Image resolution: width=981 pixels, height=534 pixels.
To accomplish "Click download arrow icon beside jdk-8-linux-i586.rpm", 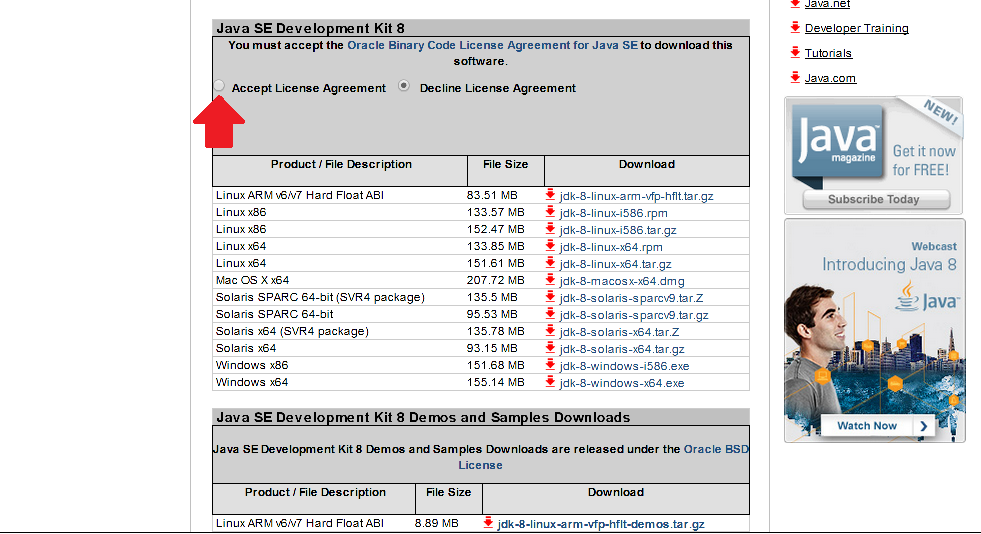I will click(550, 211).
